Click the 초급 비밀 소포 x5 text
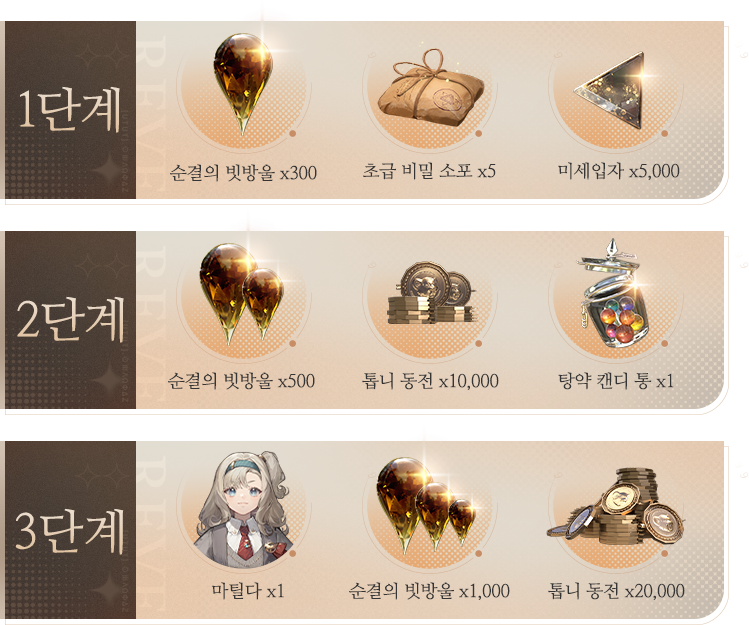 429,171
